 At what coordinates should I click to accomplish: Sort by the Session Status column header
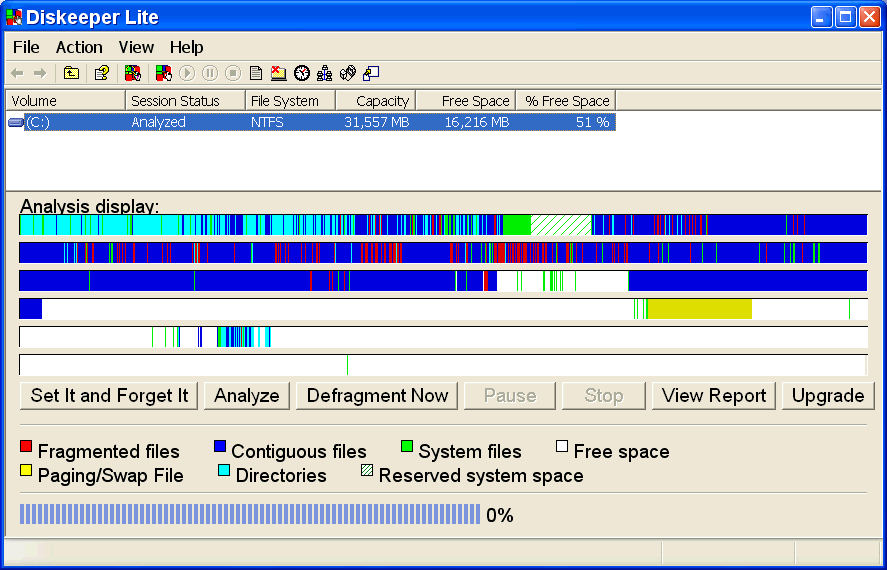tap(186, 101)
